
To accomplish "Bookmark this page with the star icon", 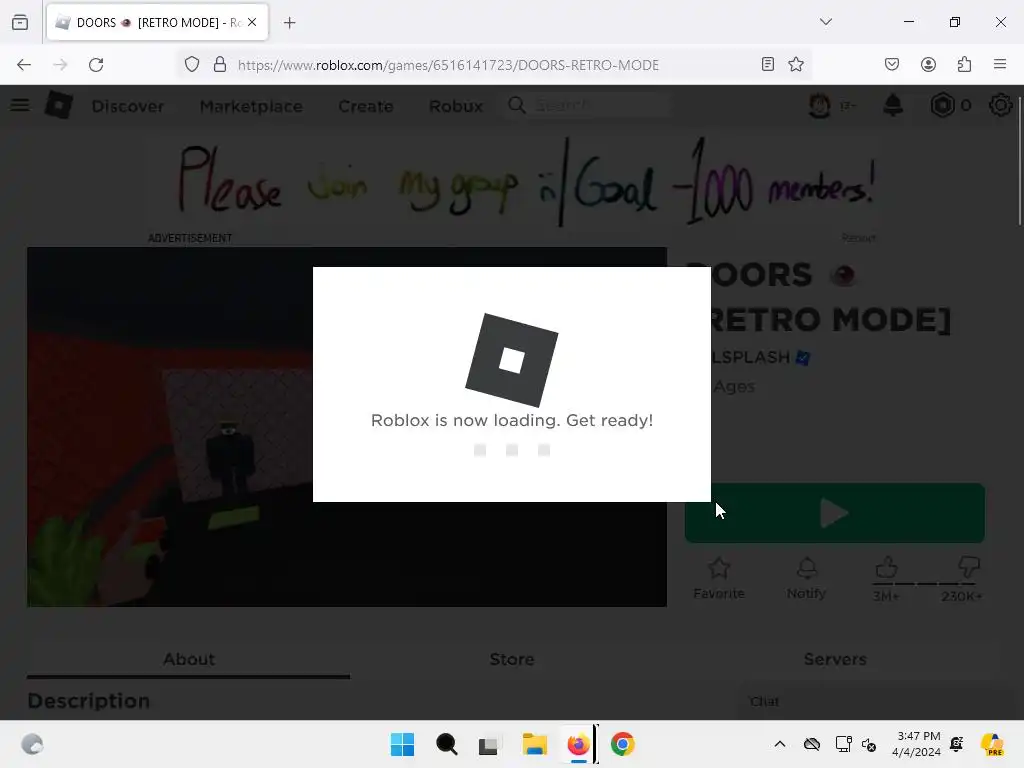I will pos(795,64).
